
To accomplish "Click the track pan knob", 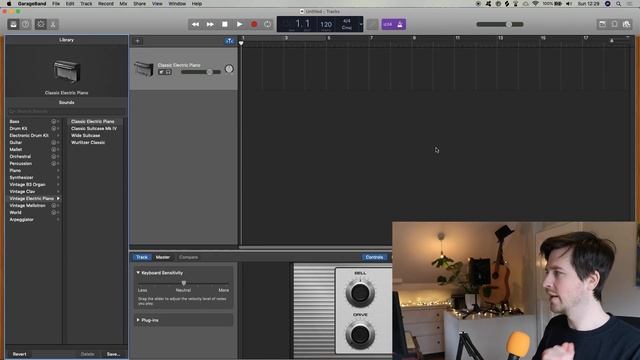I will pos(229,69).
